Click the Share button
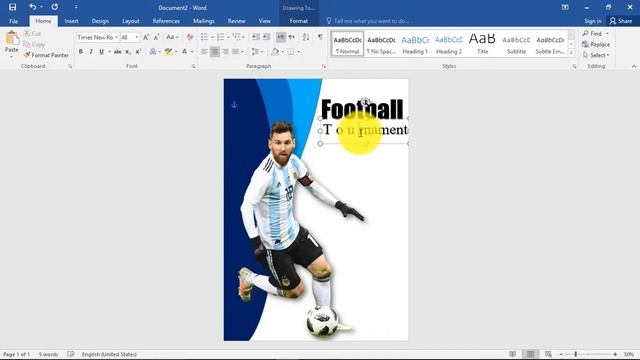Image resolution: width=640 pixels, height=360 pixels. [x=621, y=21]
